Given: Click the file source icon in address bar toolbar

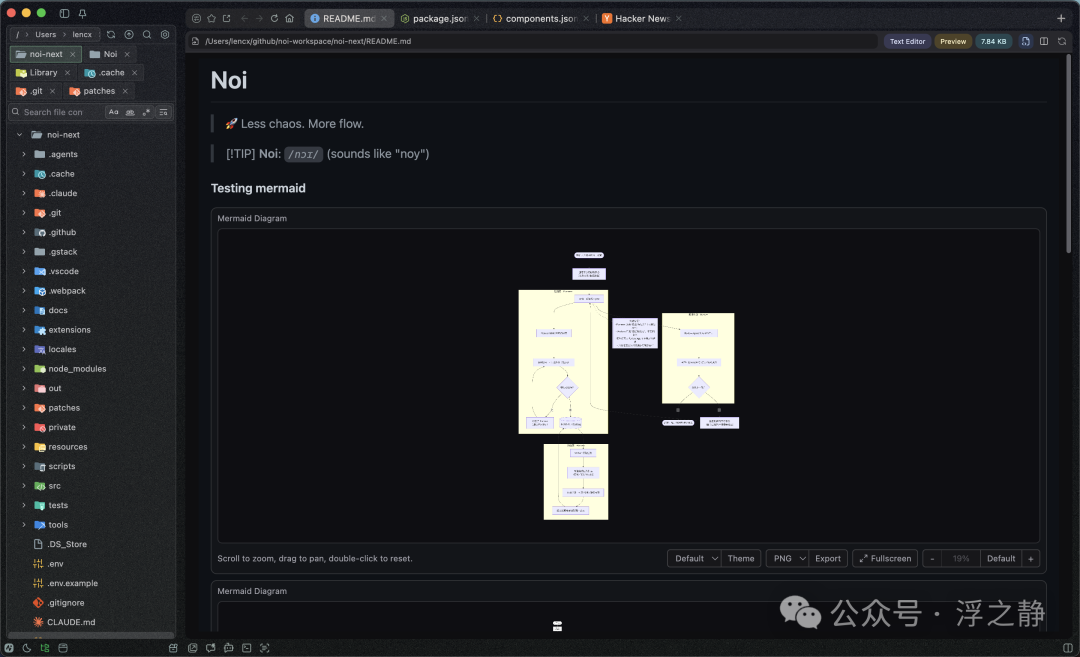Looking at the screenshot, I should click(1026, 41).
